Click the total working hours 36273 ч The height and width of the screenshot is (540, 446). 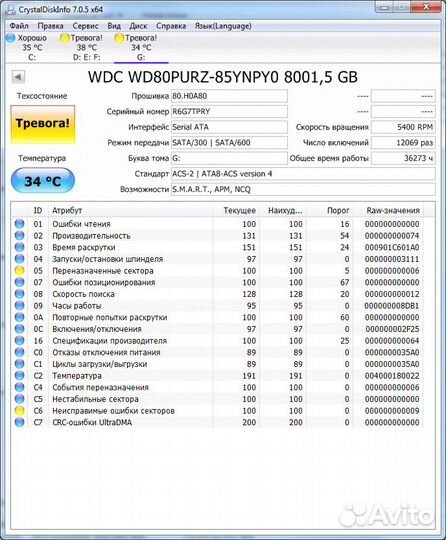pos(403,158)
